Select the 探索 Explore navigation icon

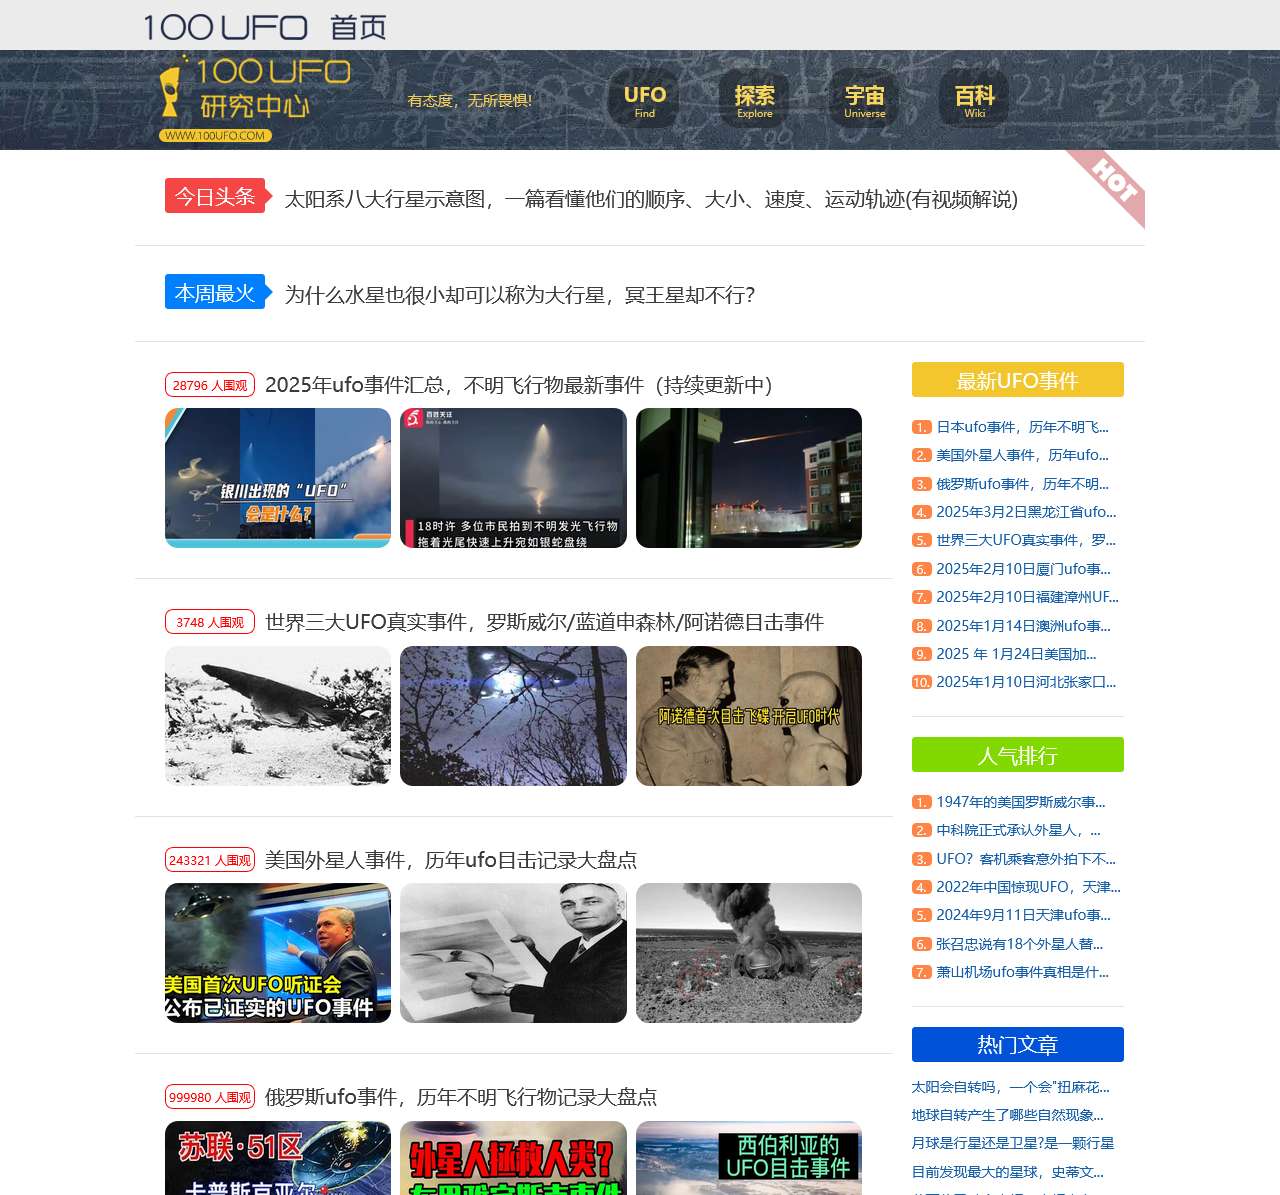[x=754, y=100]
